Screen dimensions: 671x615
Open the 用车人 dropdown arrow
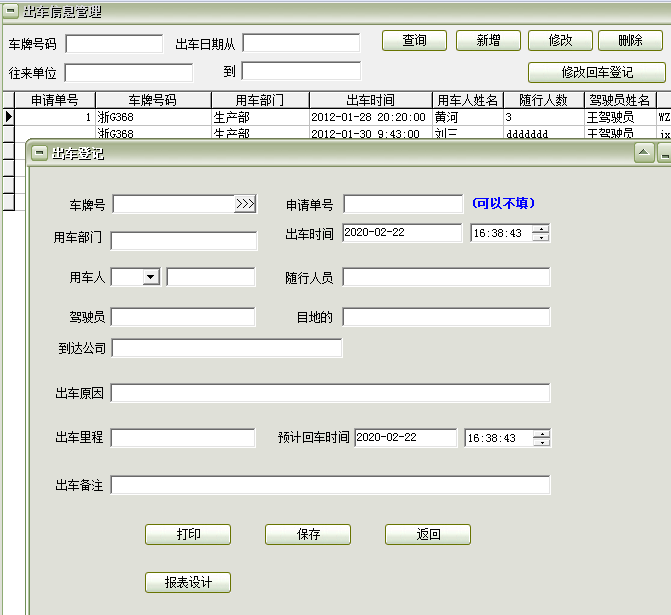point(150,276)
